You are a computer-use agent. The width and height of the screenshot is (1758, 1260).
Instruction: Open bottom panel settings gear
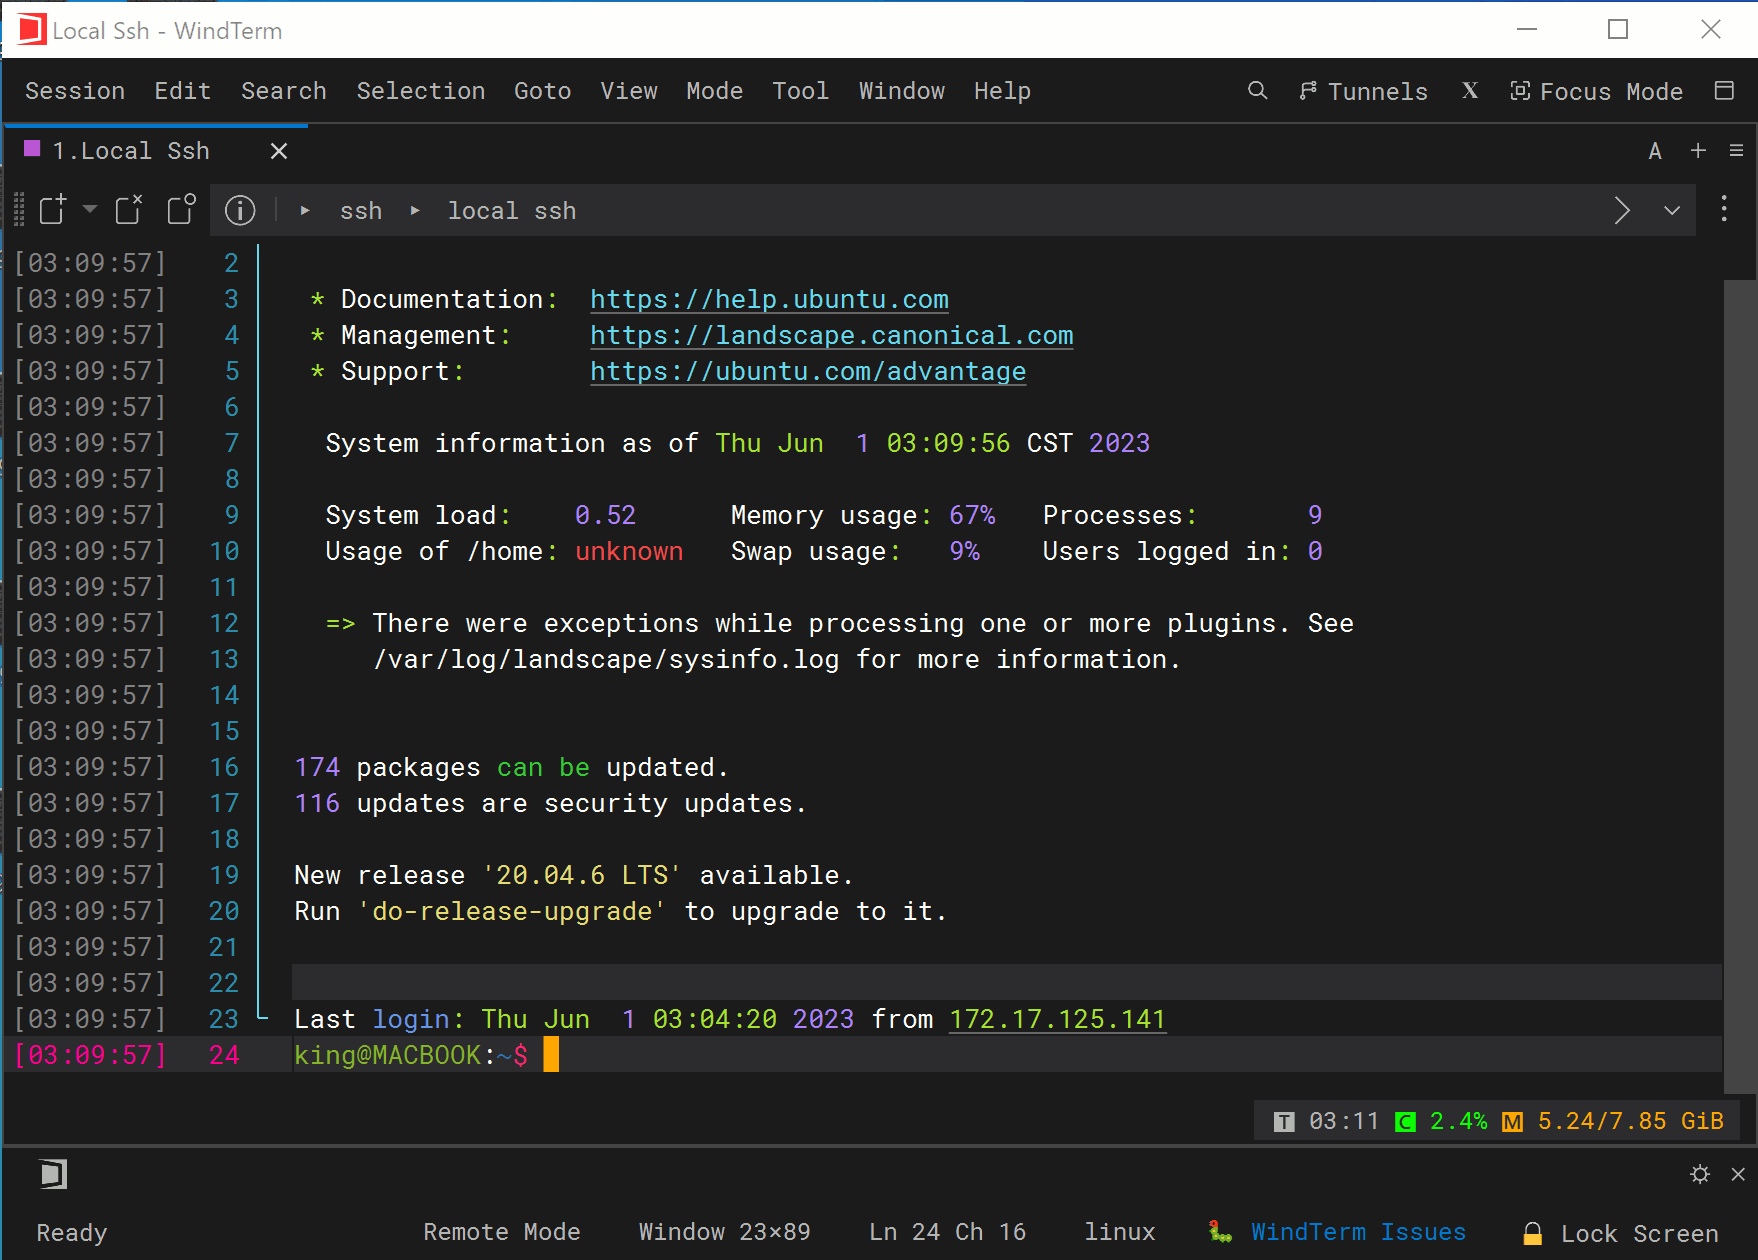[1700, 1174]
